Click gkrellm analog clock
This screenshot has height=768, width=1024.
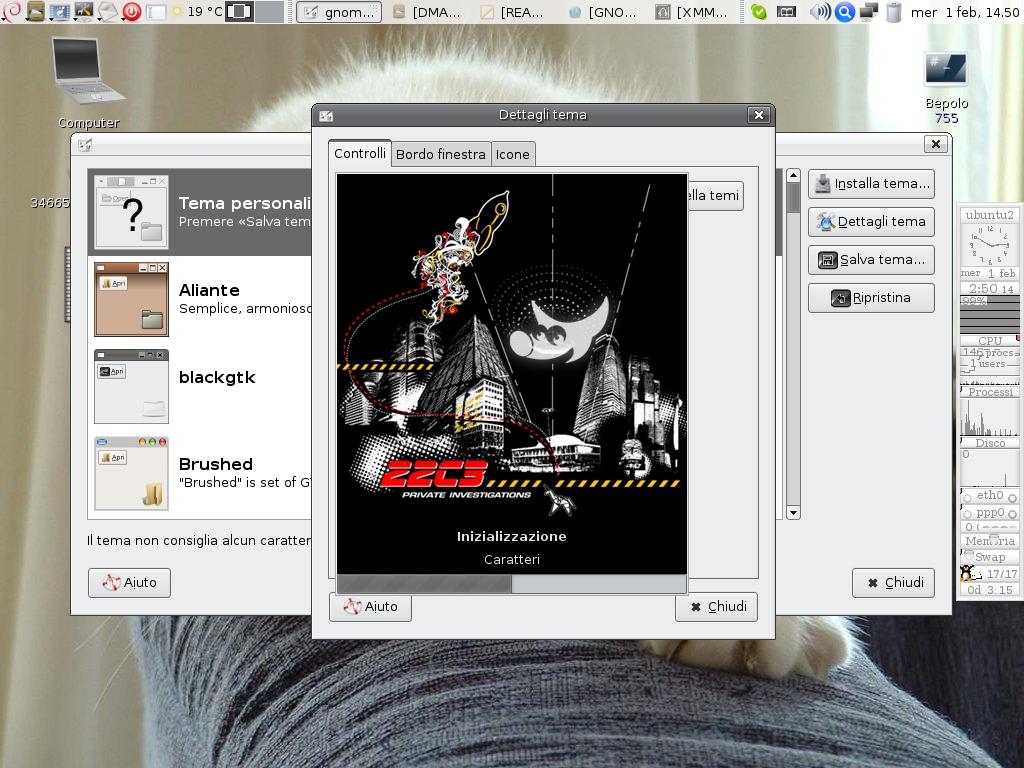(x=989, y=245)
